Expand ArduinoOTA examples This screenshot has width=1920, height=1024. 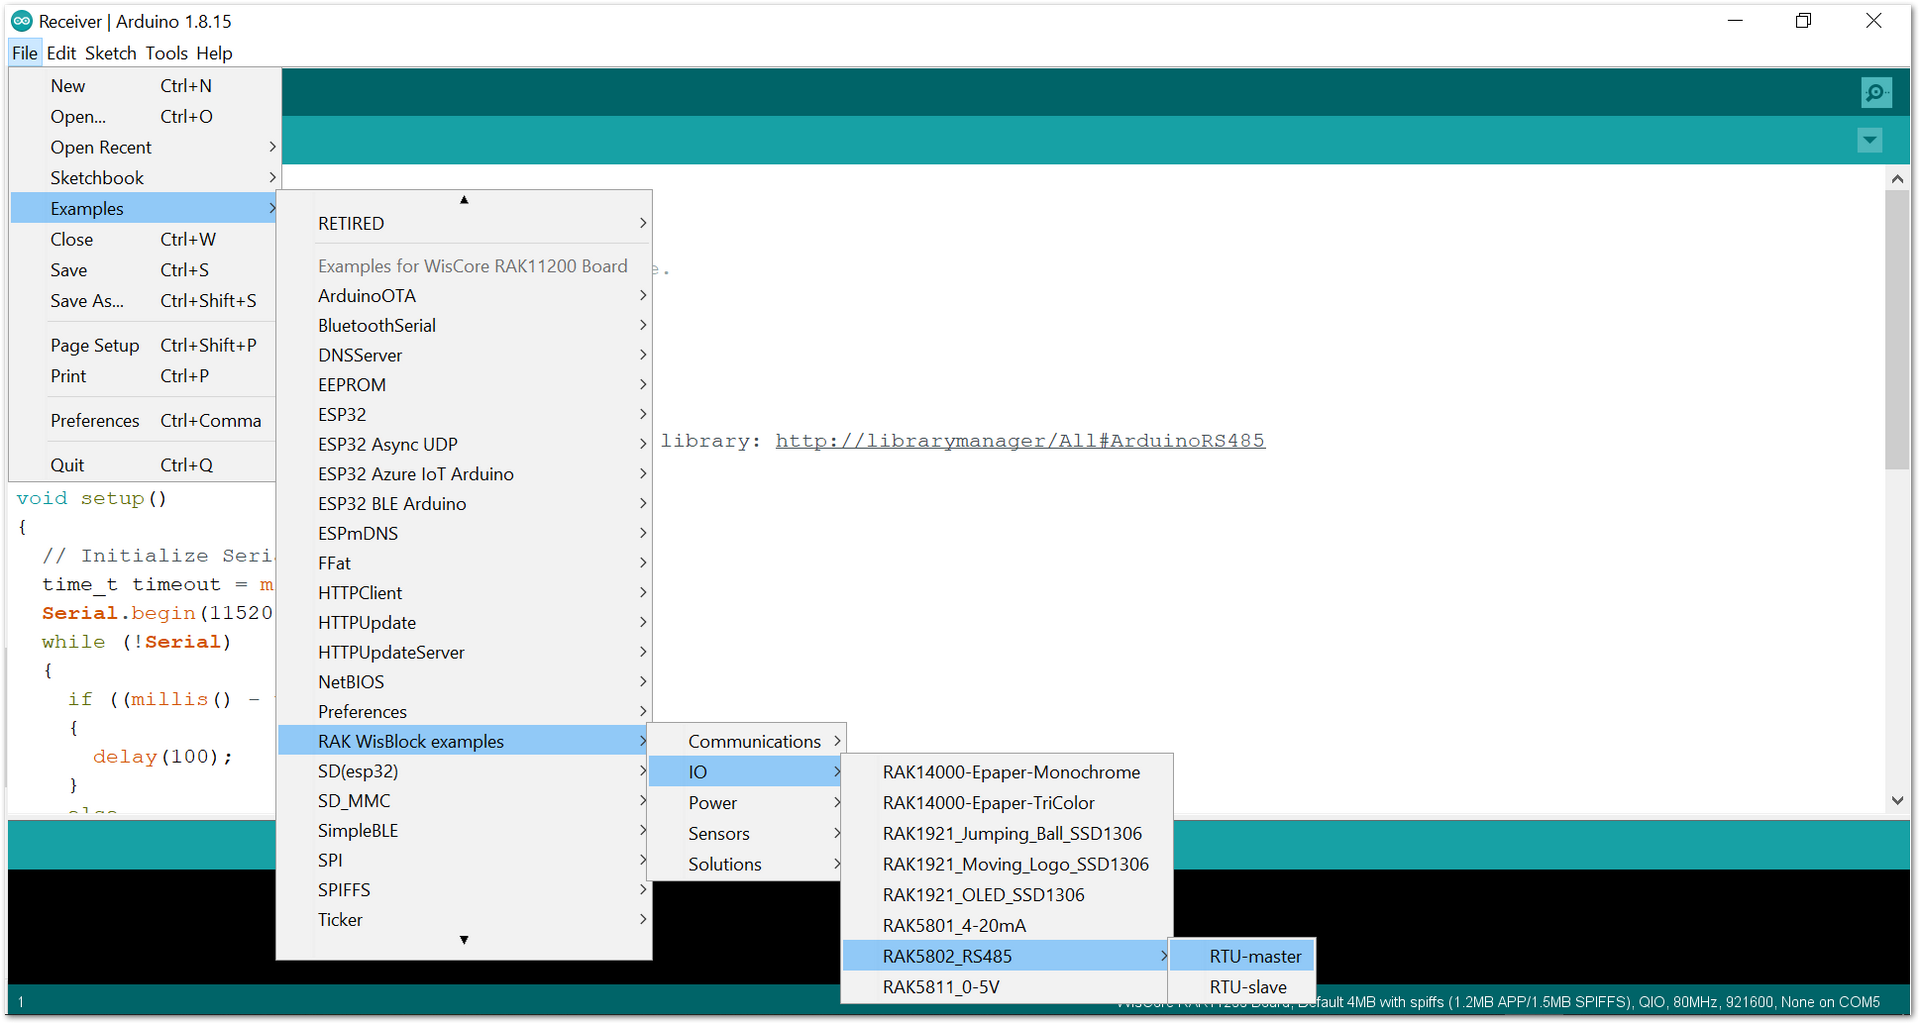coord(464,296)
